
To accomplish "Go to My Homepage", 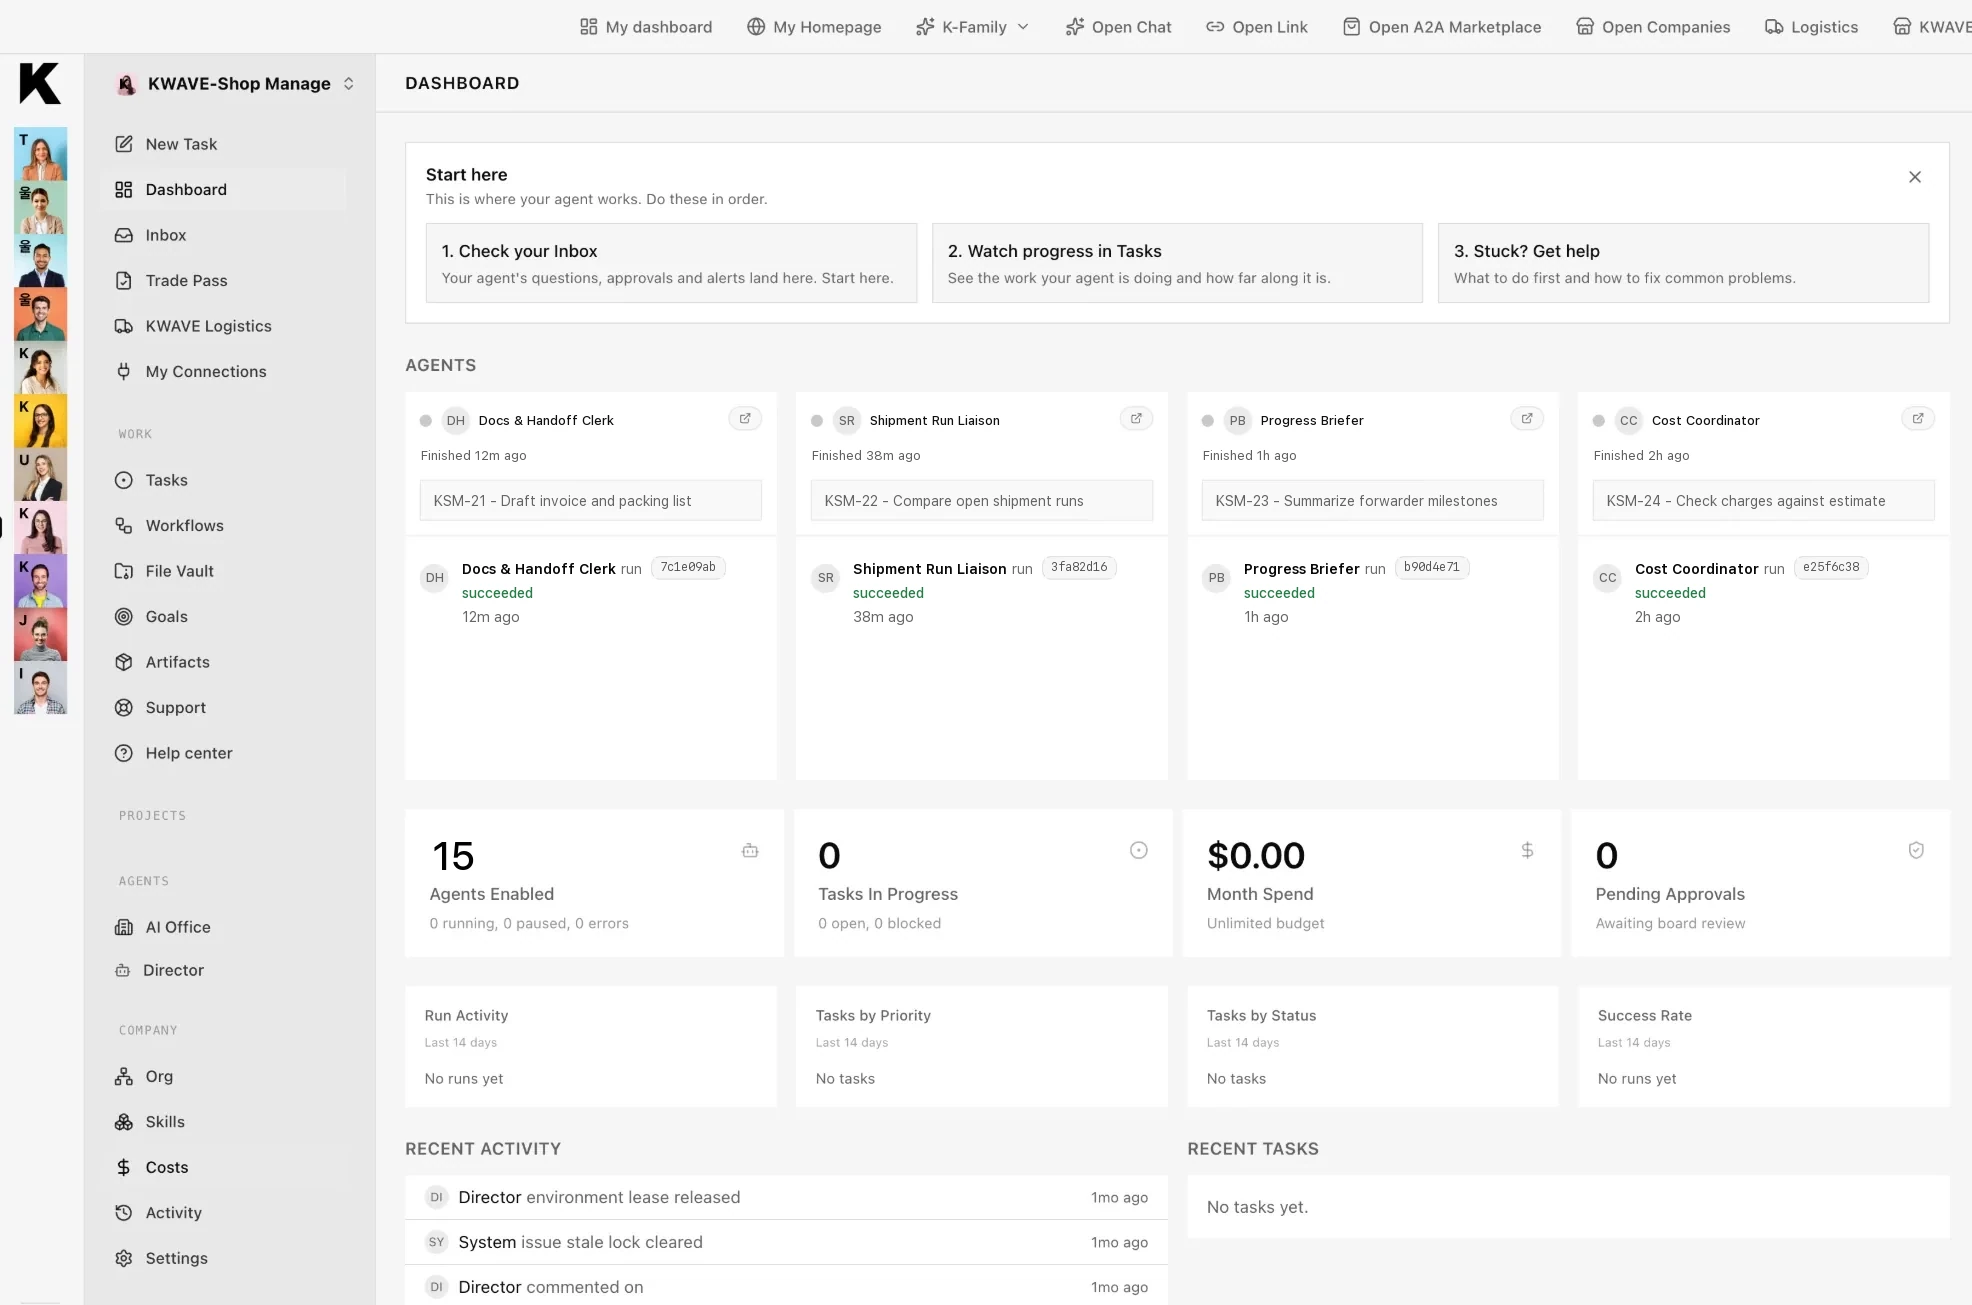I will [814, 27].
